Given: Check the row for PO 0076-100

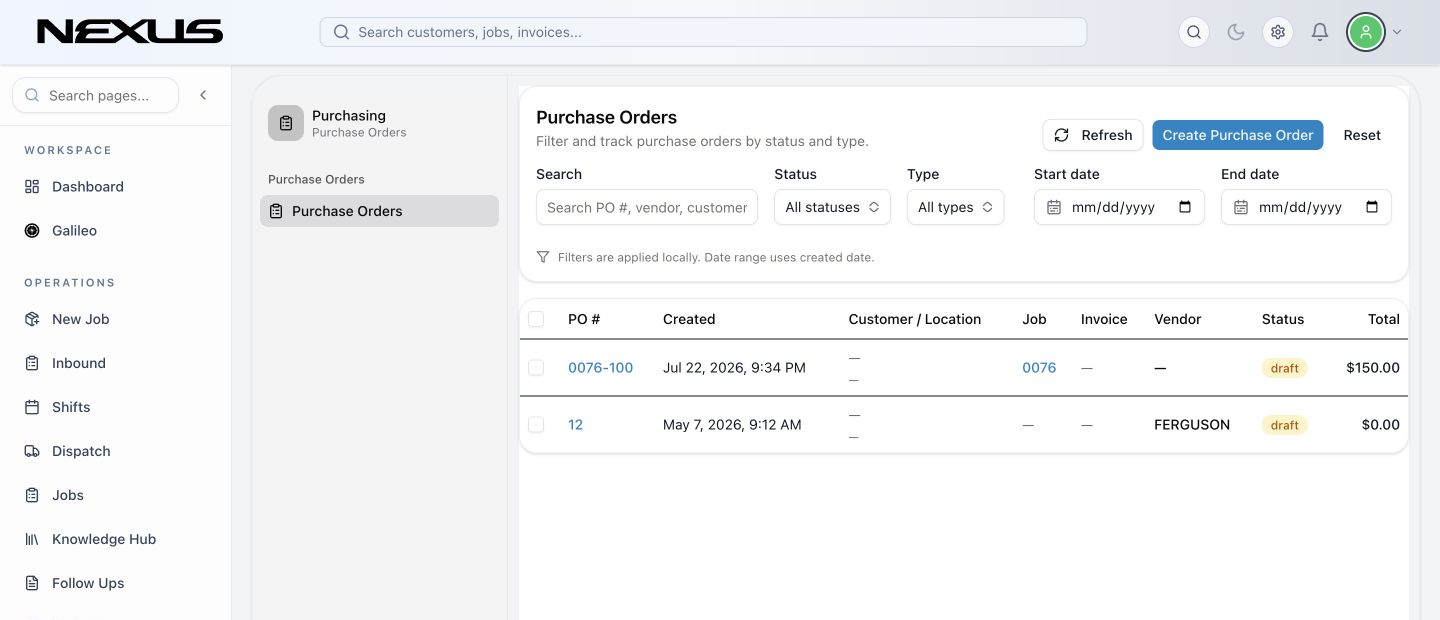Looking at the screenshot, I should point(536,368).
